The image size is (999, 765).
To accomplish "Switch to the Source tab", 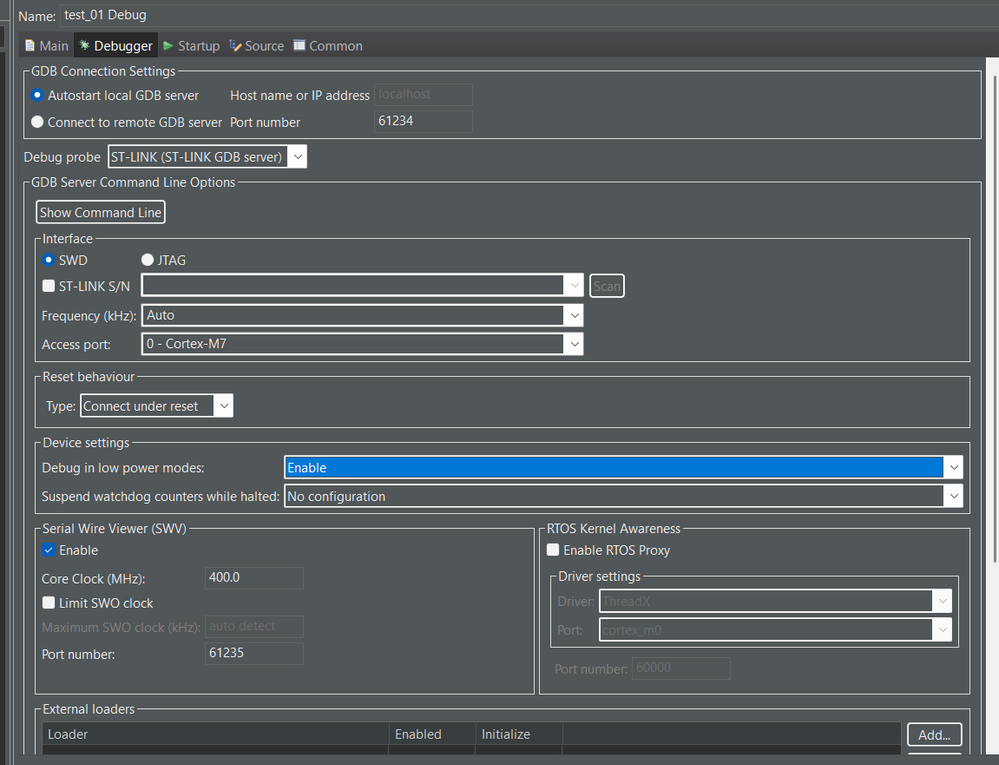I will (x=256, y=46).
